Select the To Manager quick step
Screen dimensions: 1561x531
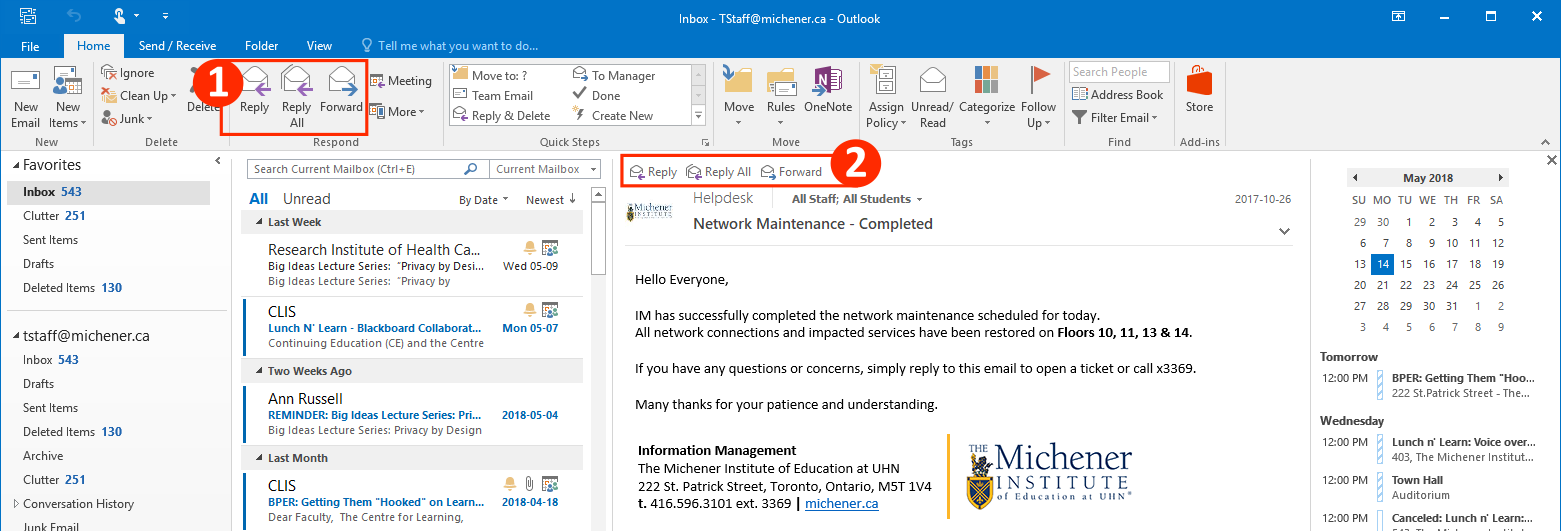pyautogui.click(x=614, y=75)
